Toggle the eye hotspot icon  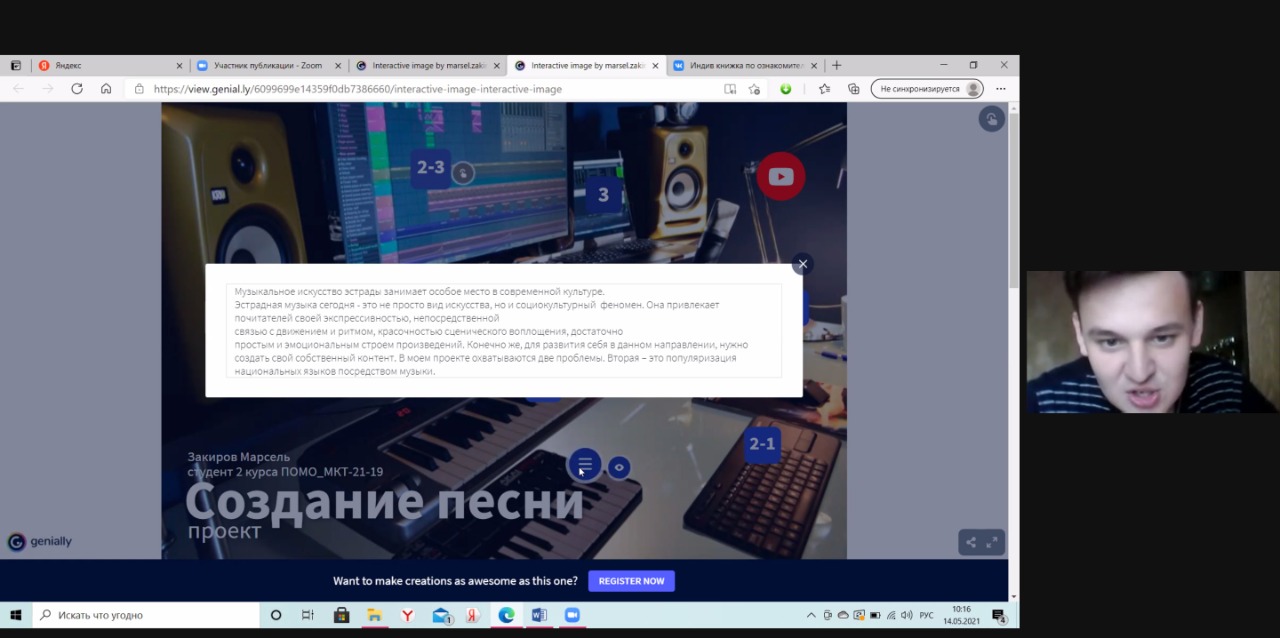[x=619, y=467]
